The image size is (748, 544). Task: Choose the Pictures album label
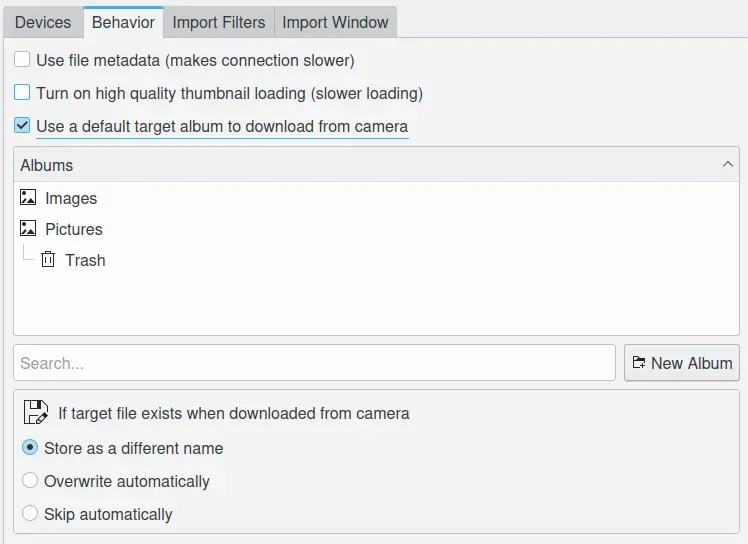tap(74, 230)
